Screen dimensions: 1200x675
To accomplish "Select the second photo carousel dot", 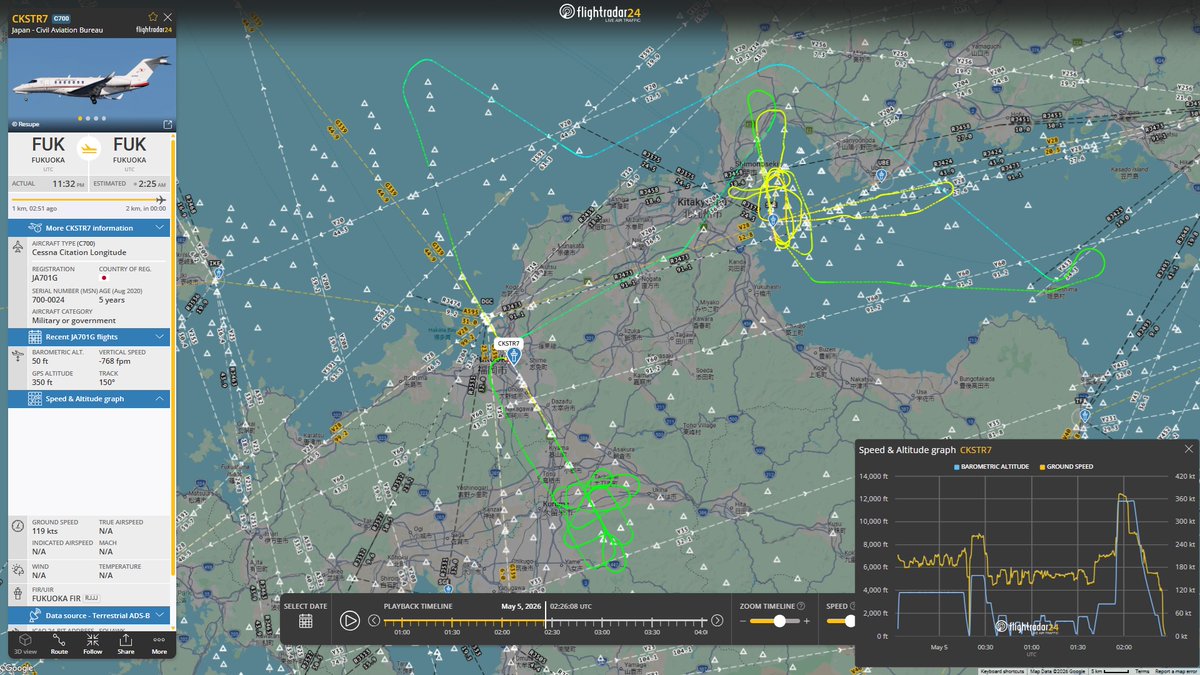I will (x=87, y=119).
